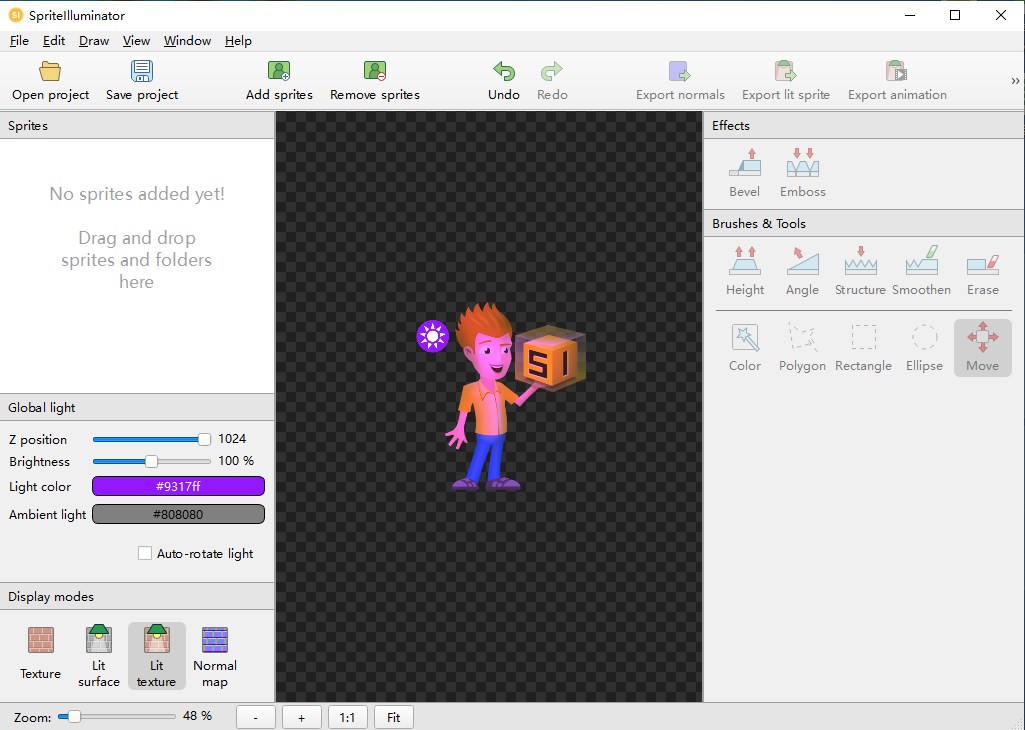Enable the Auto-rotate light checkbox
1025x730 pixels.
(x=145, y=553)
